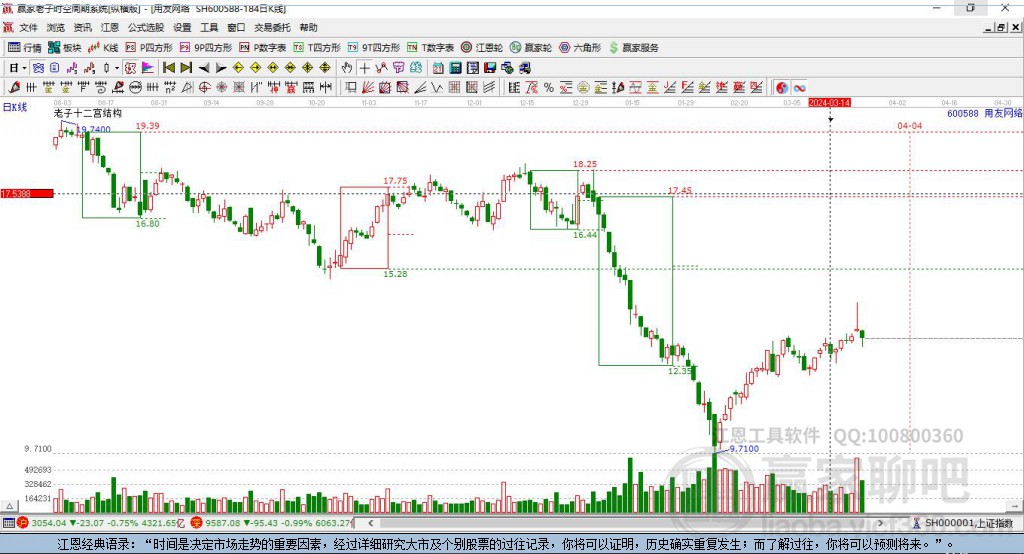Jump to first bar icon

(168, 68)
